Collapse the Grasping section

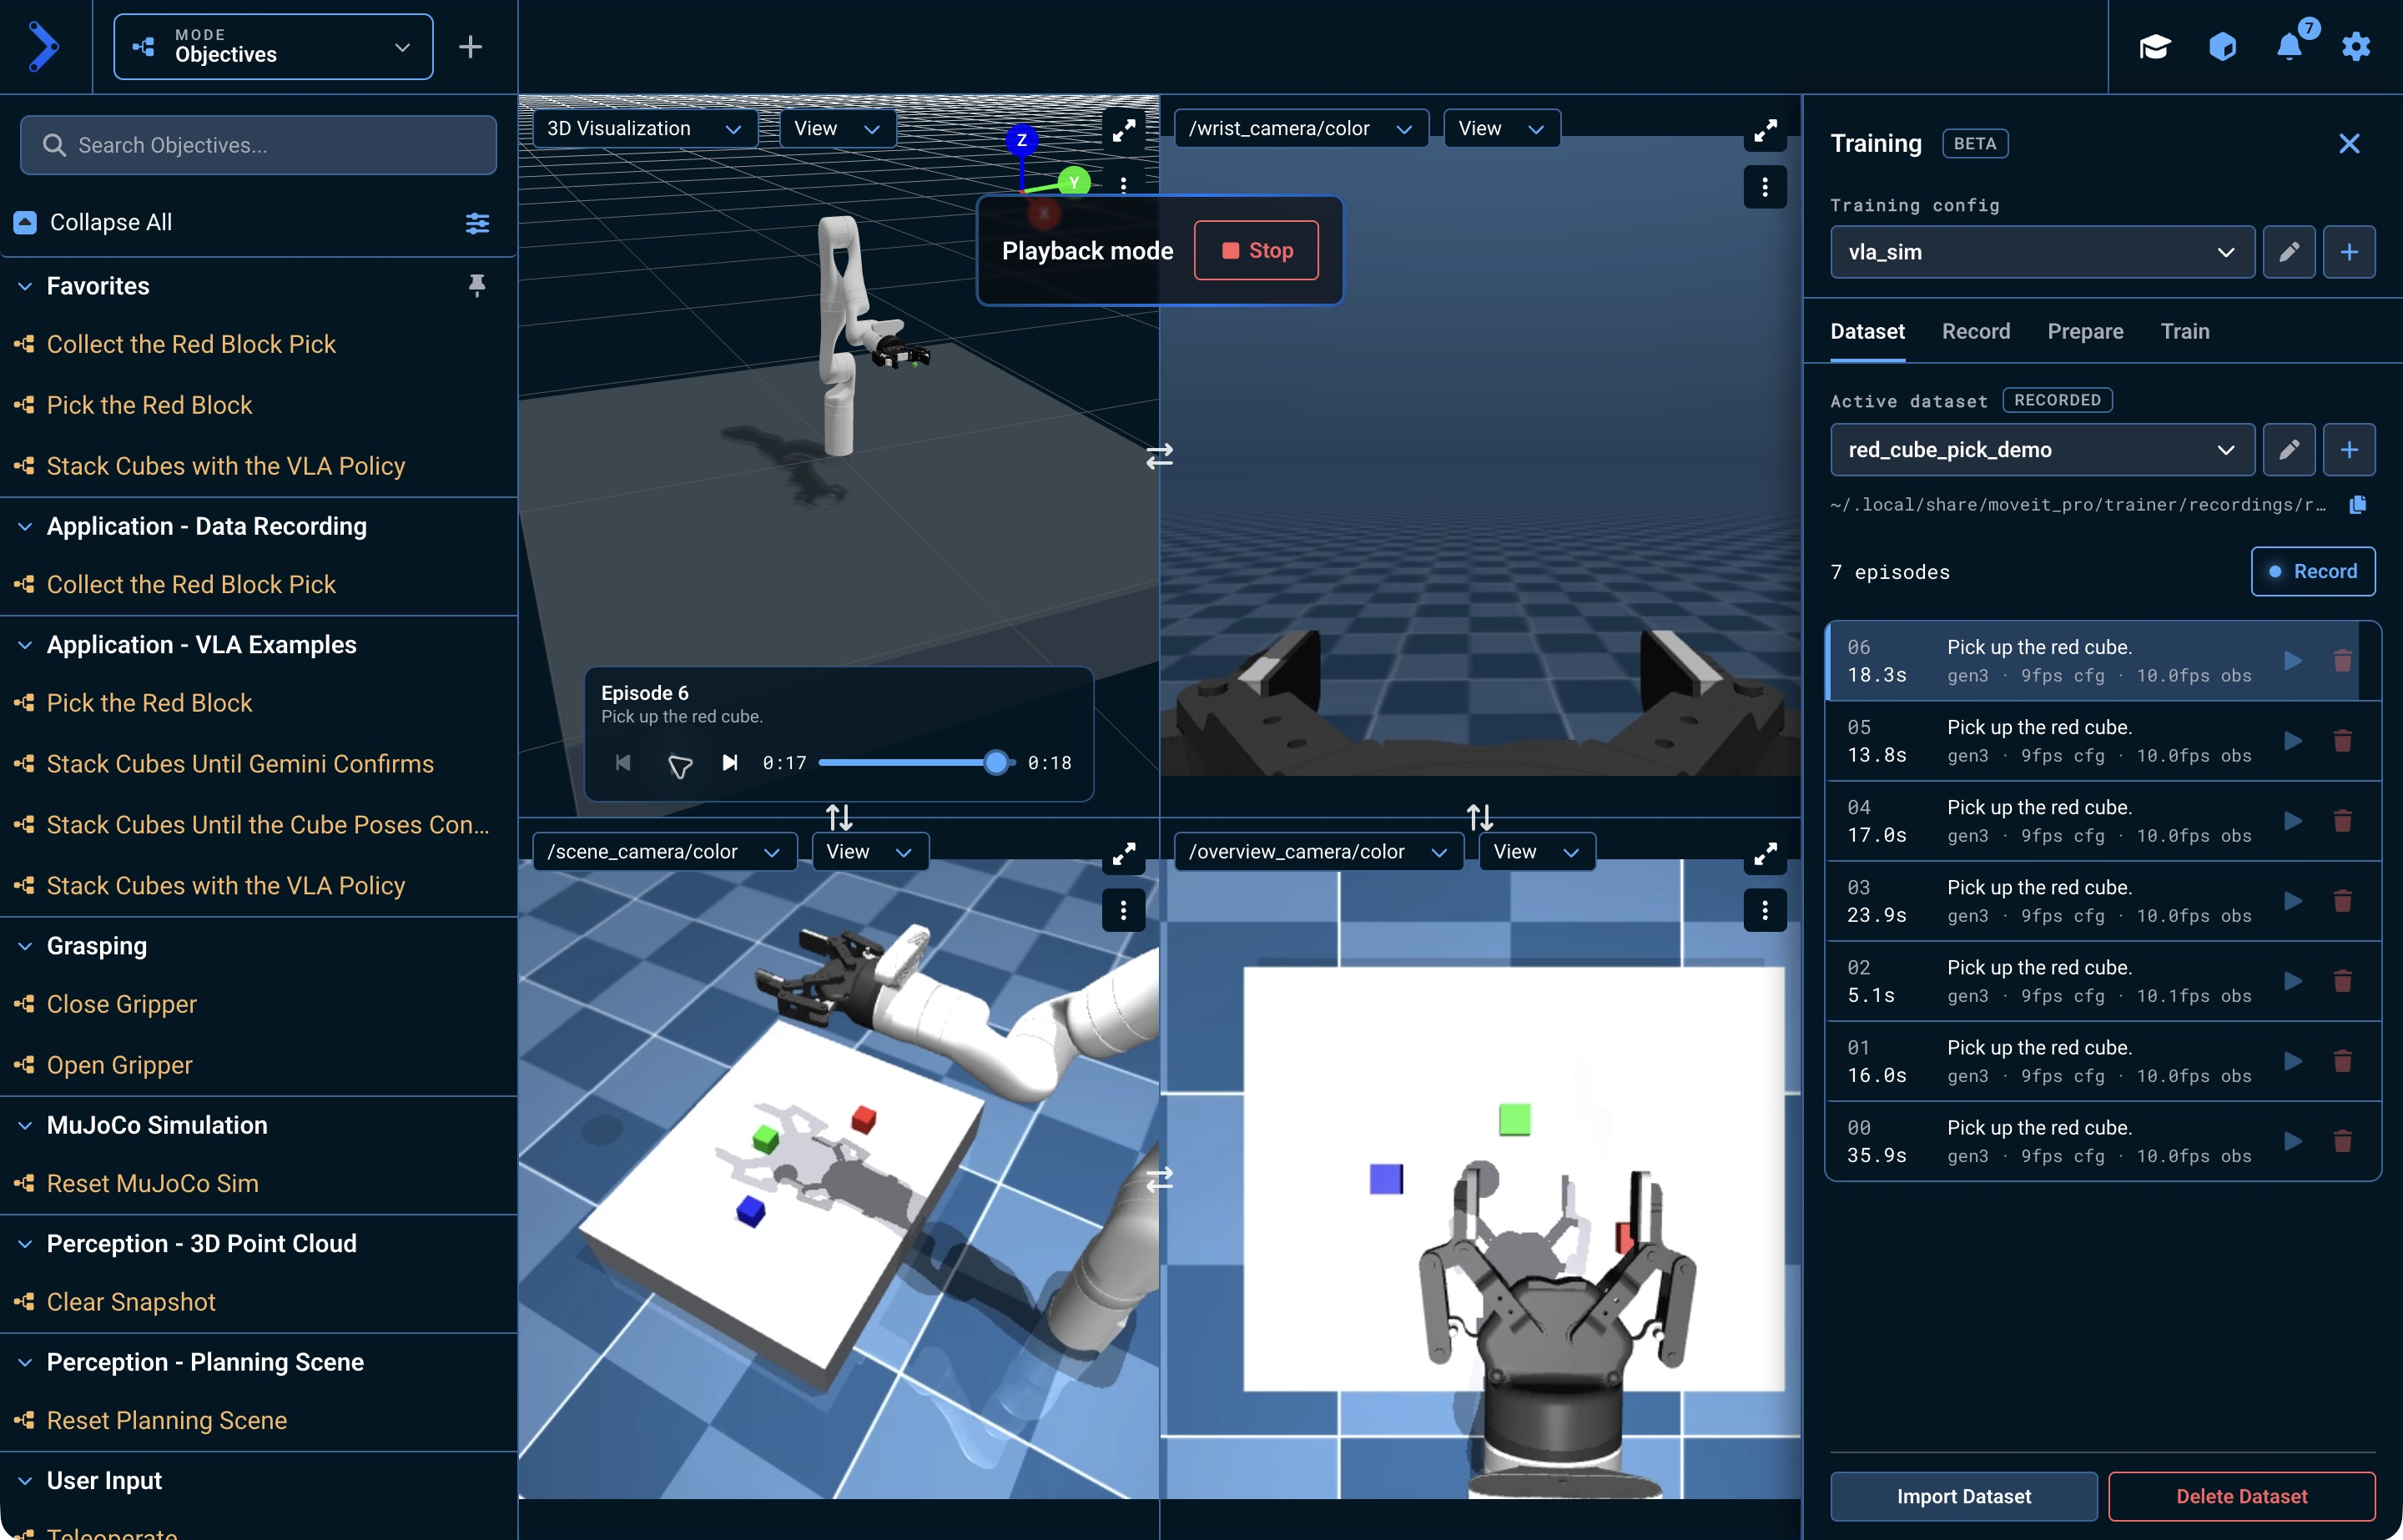click(x=25, y=946)
